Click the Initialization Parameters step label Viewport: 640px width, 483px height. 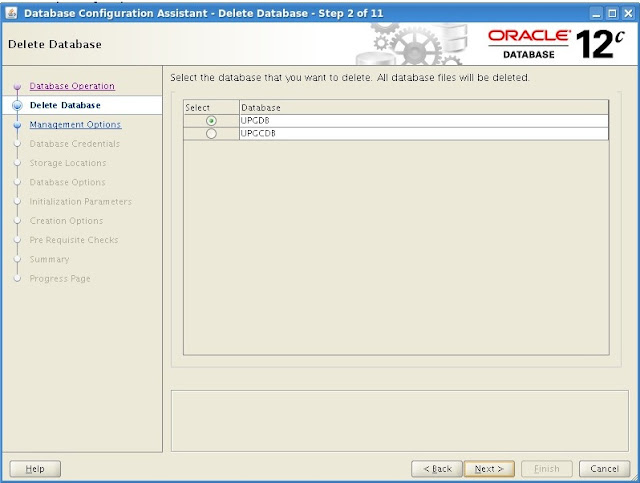[80, 201]
